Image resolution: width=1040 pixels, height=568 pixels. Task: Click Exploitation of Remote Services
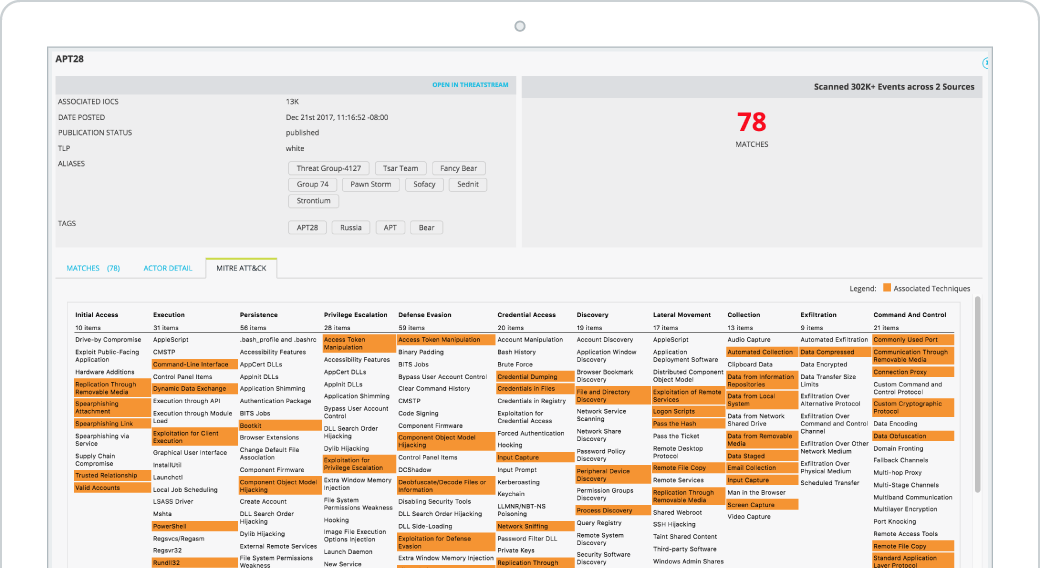click(688, 395)
